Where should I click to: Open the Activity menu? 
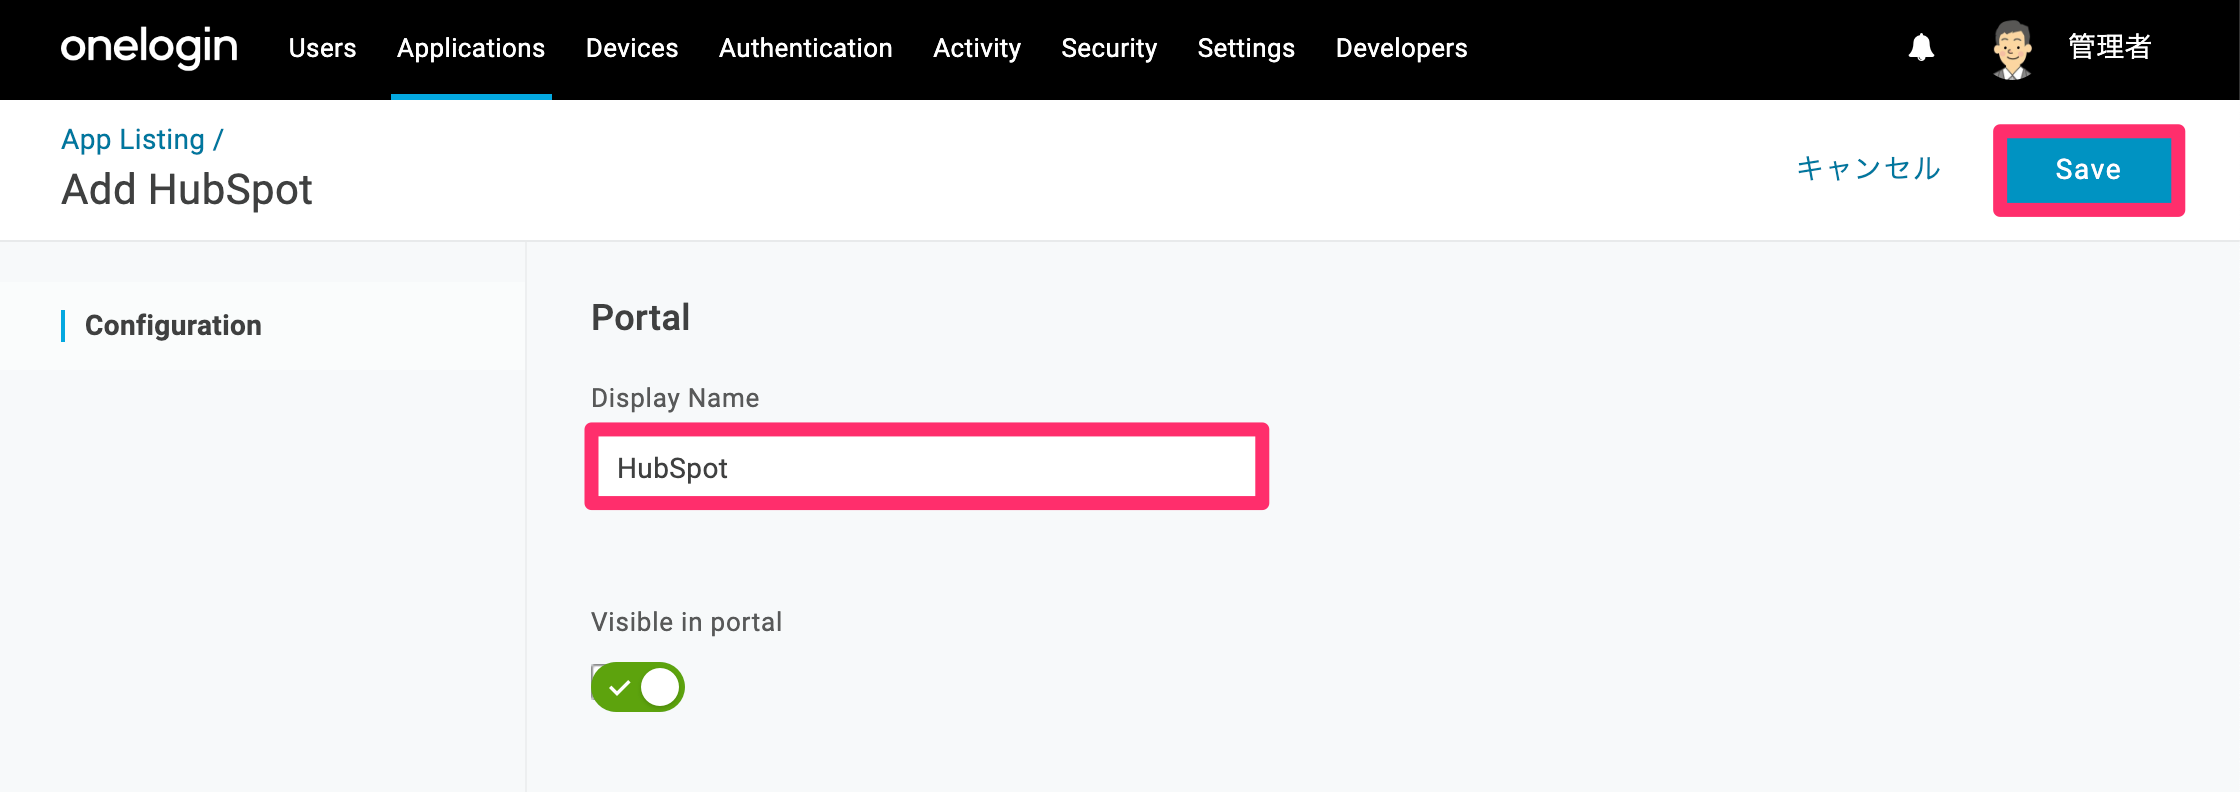click(x=977, y=48)
